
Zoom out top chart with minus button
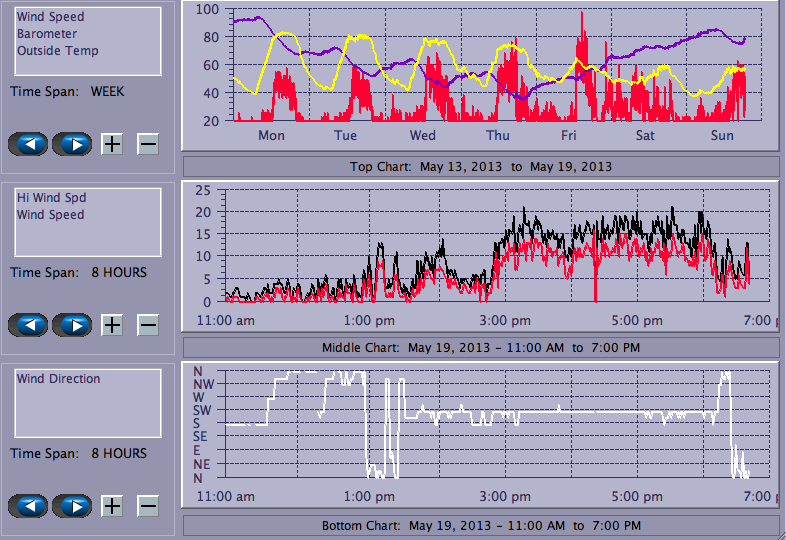click(x=147, y=144)
